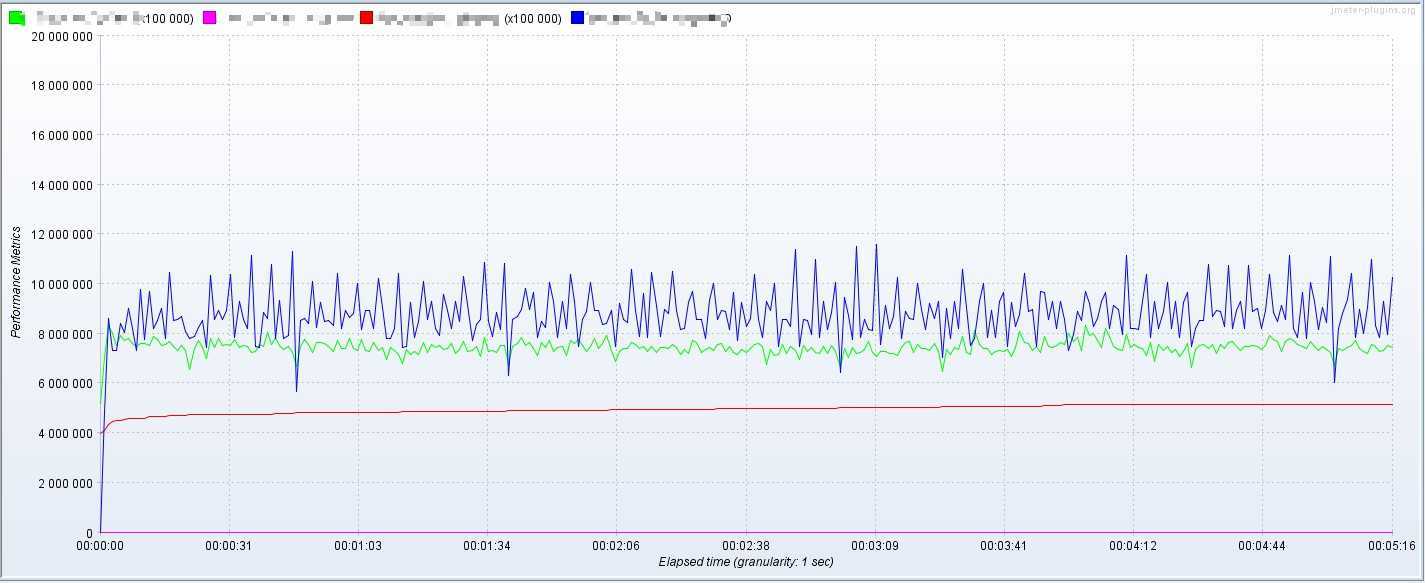This screenshot has height=583, width=1425.
Task: Click the 'Elapsed time (granularity: 1 sec)' axis title
Action: 746,562
